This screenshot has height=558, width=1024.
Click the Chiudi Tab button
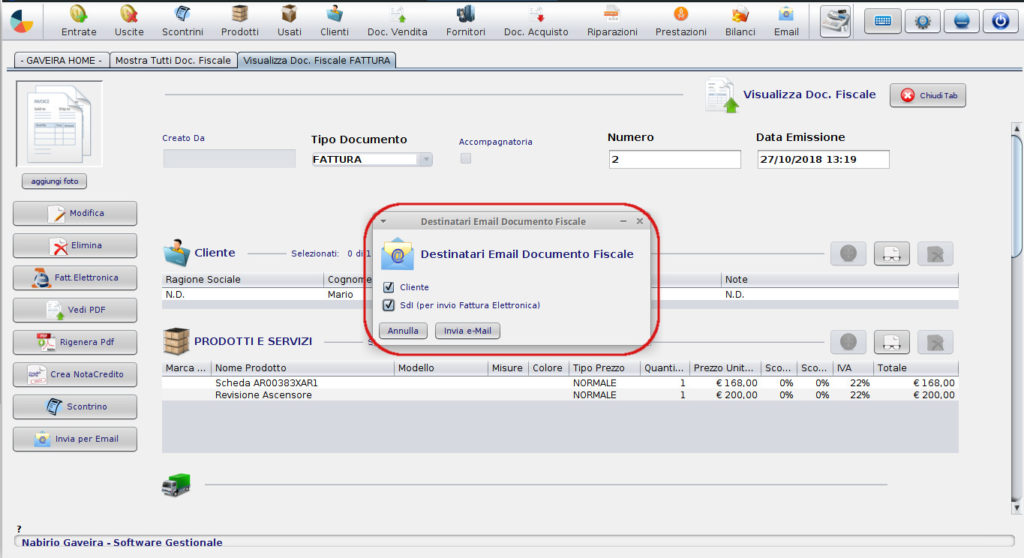click(x=927, y=95)
